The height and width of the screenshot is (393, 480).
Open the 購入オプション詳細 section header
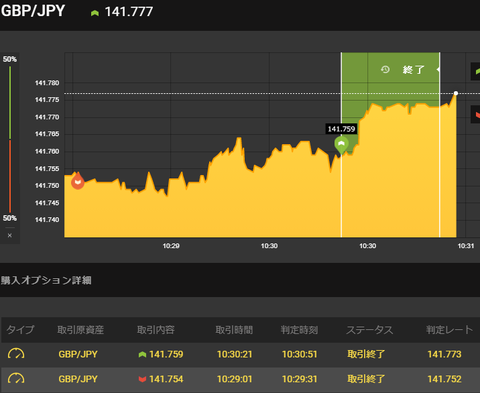point(46,280)
